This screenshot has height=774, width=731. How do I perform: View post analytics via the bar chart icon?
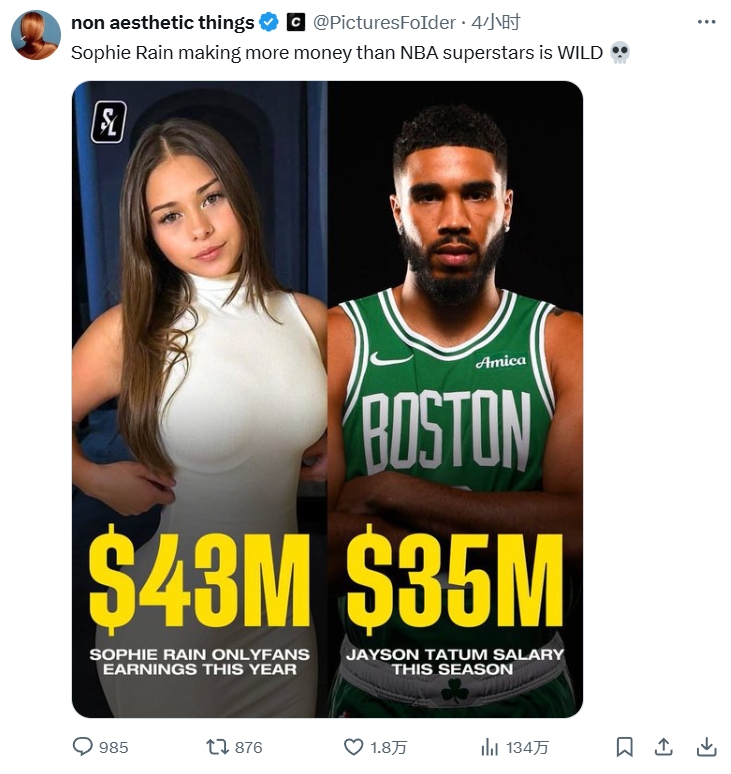click(x=490, y=747)
